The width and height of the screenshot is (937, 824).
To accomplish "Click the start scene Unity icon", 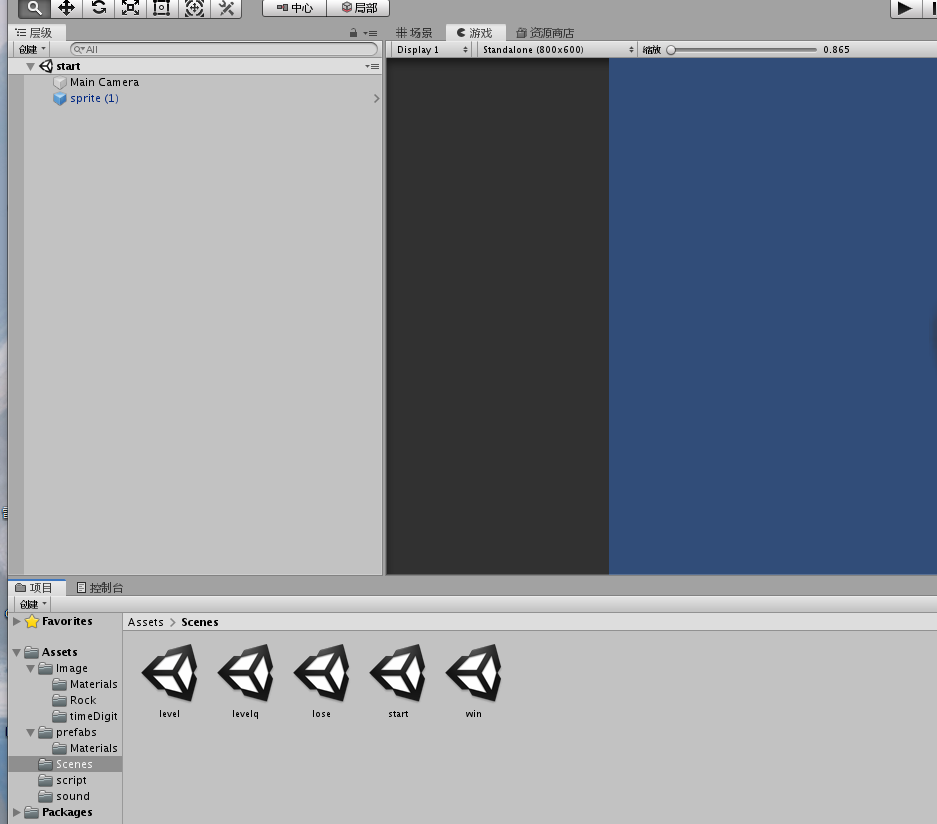I will pos(46,66).
